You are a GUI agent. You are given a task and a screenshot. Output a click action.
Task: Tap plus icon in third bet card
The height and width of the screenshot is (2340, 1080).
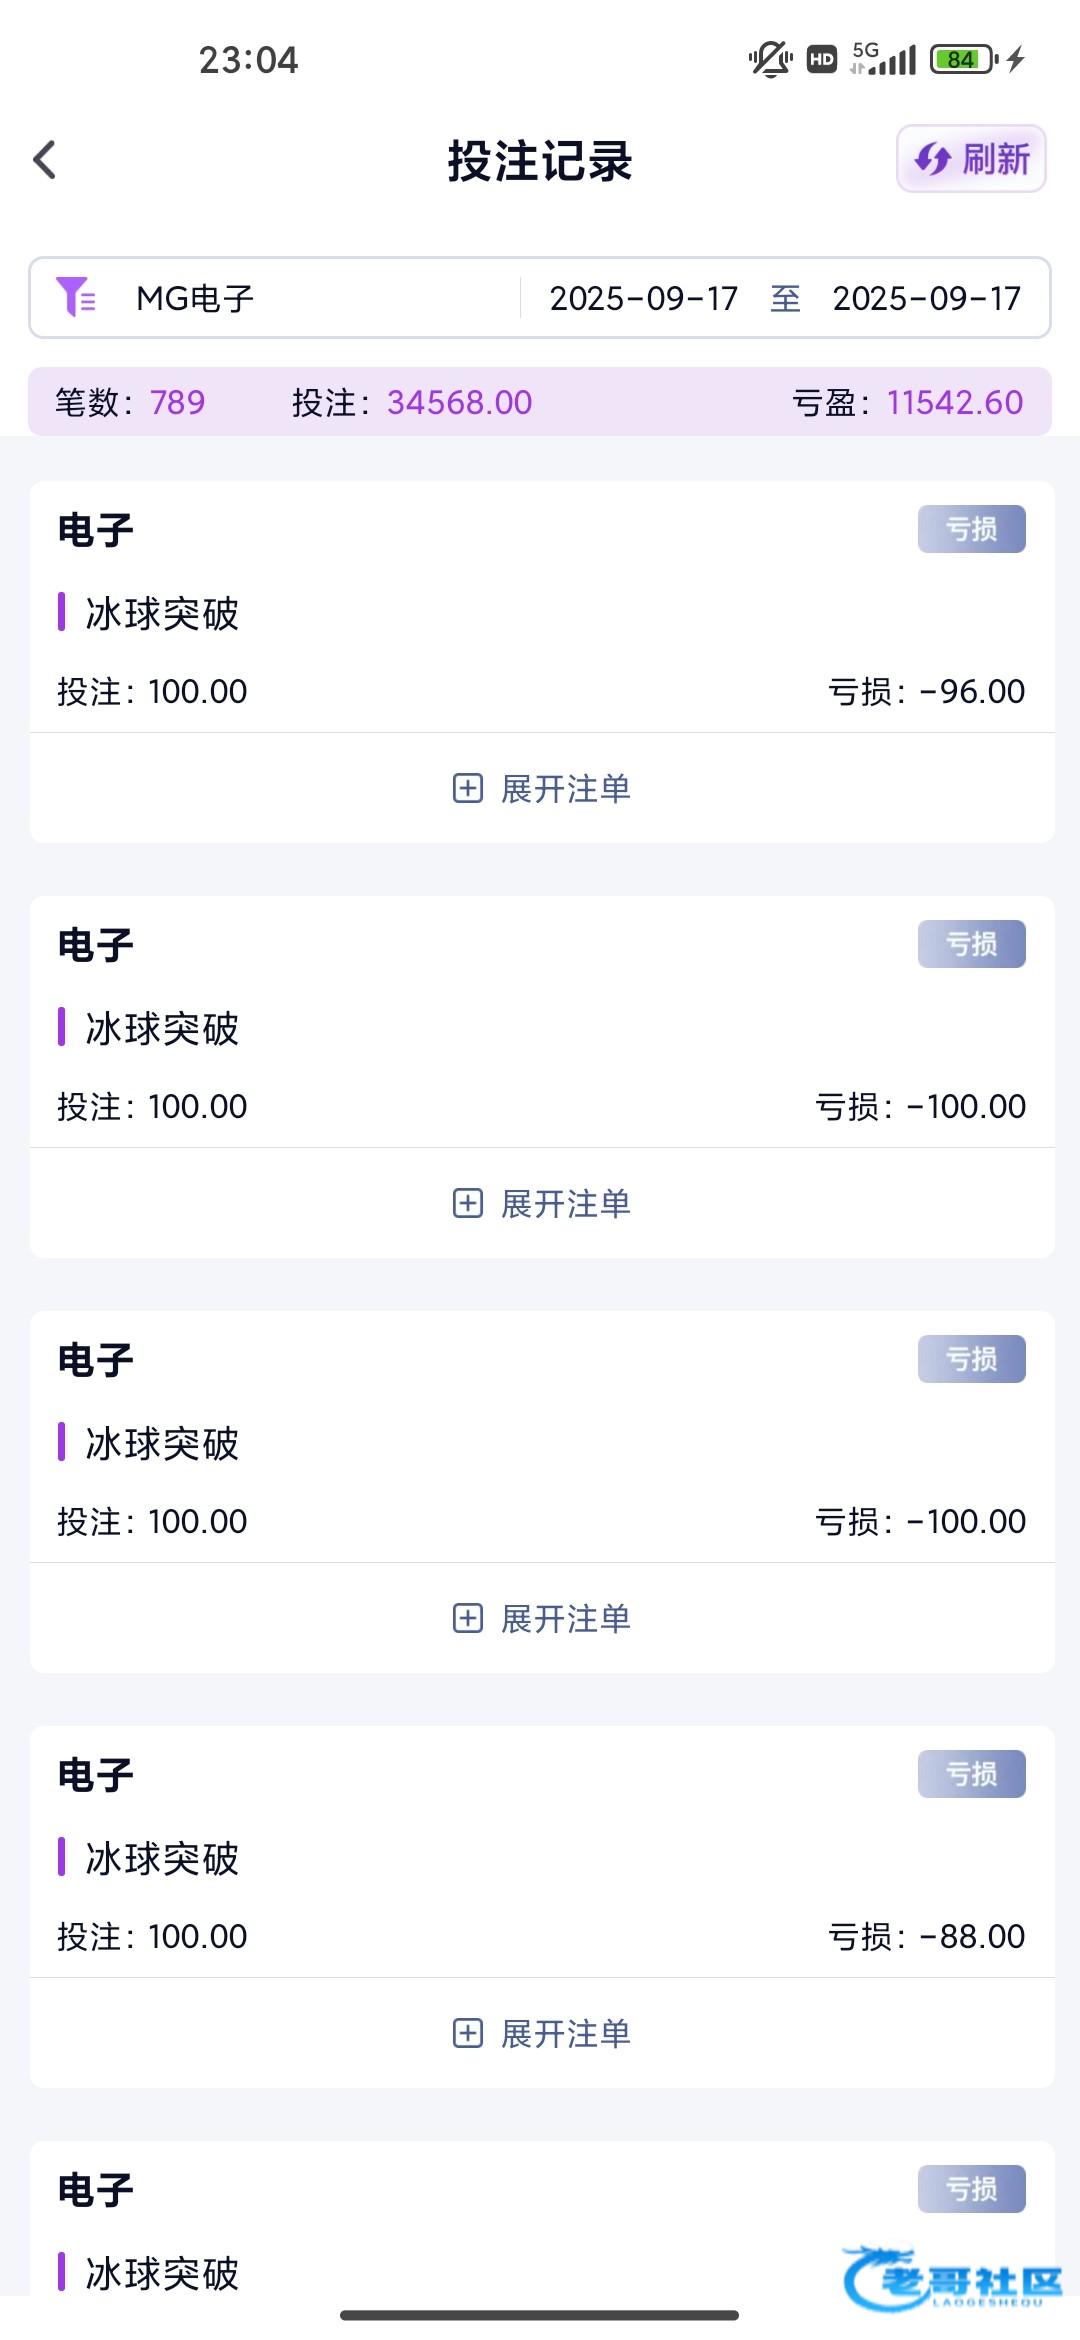click(468, 1618)
